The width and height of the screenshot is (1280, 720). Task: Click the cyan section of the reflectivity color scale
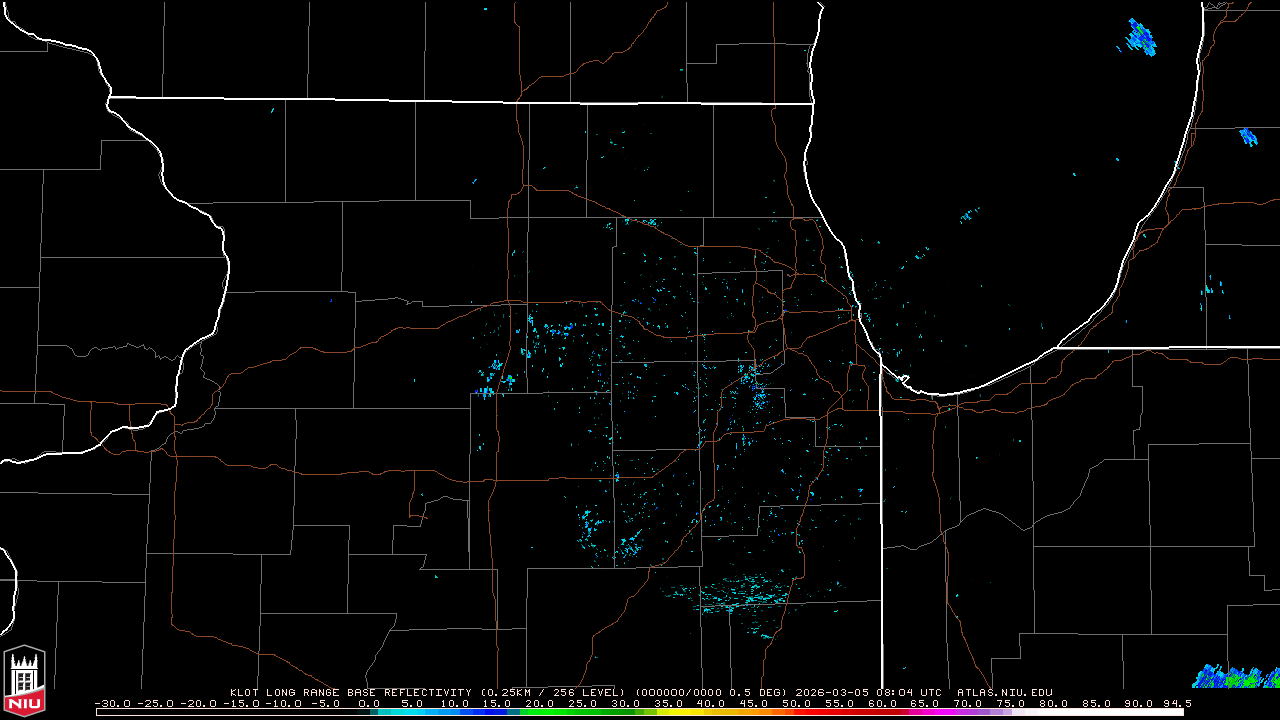pyautogui.click(x=420, y=712)
